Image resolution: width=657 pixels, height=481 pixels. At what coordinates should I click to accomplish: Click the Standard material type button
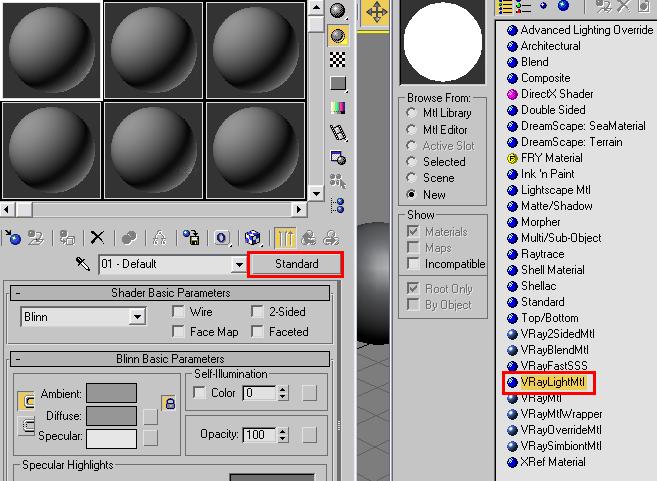tap(296, 264)
